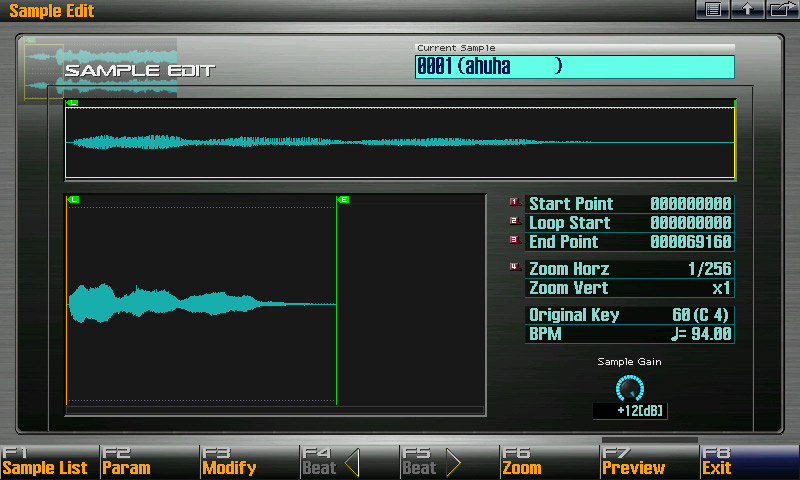Click the zoomed waveform between the markers

tap(202, 304)
